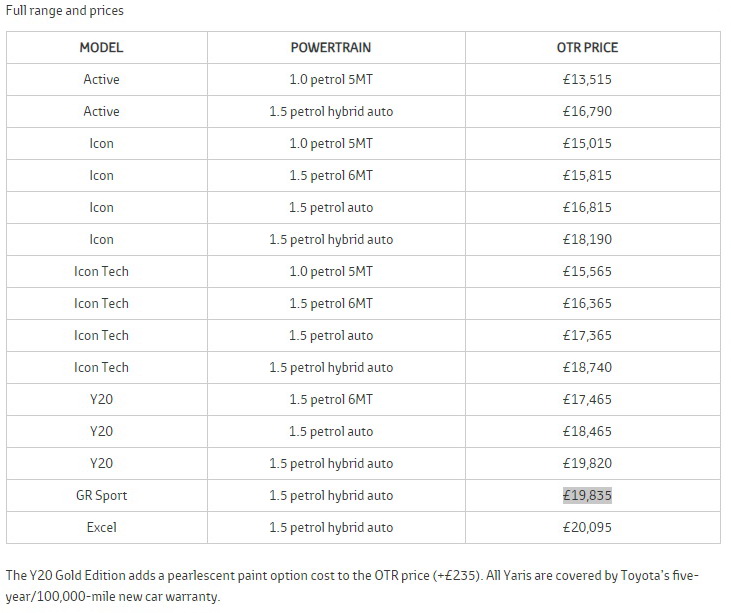Click the £18,465 price cell
The image size is (731, 613).
point(587,431)
